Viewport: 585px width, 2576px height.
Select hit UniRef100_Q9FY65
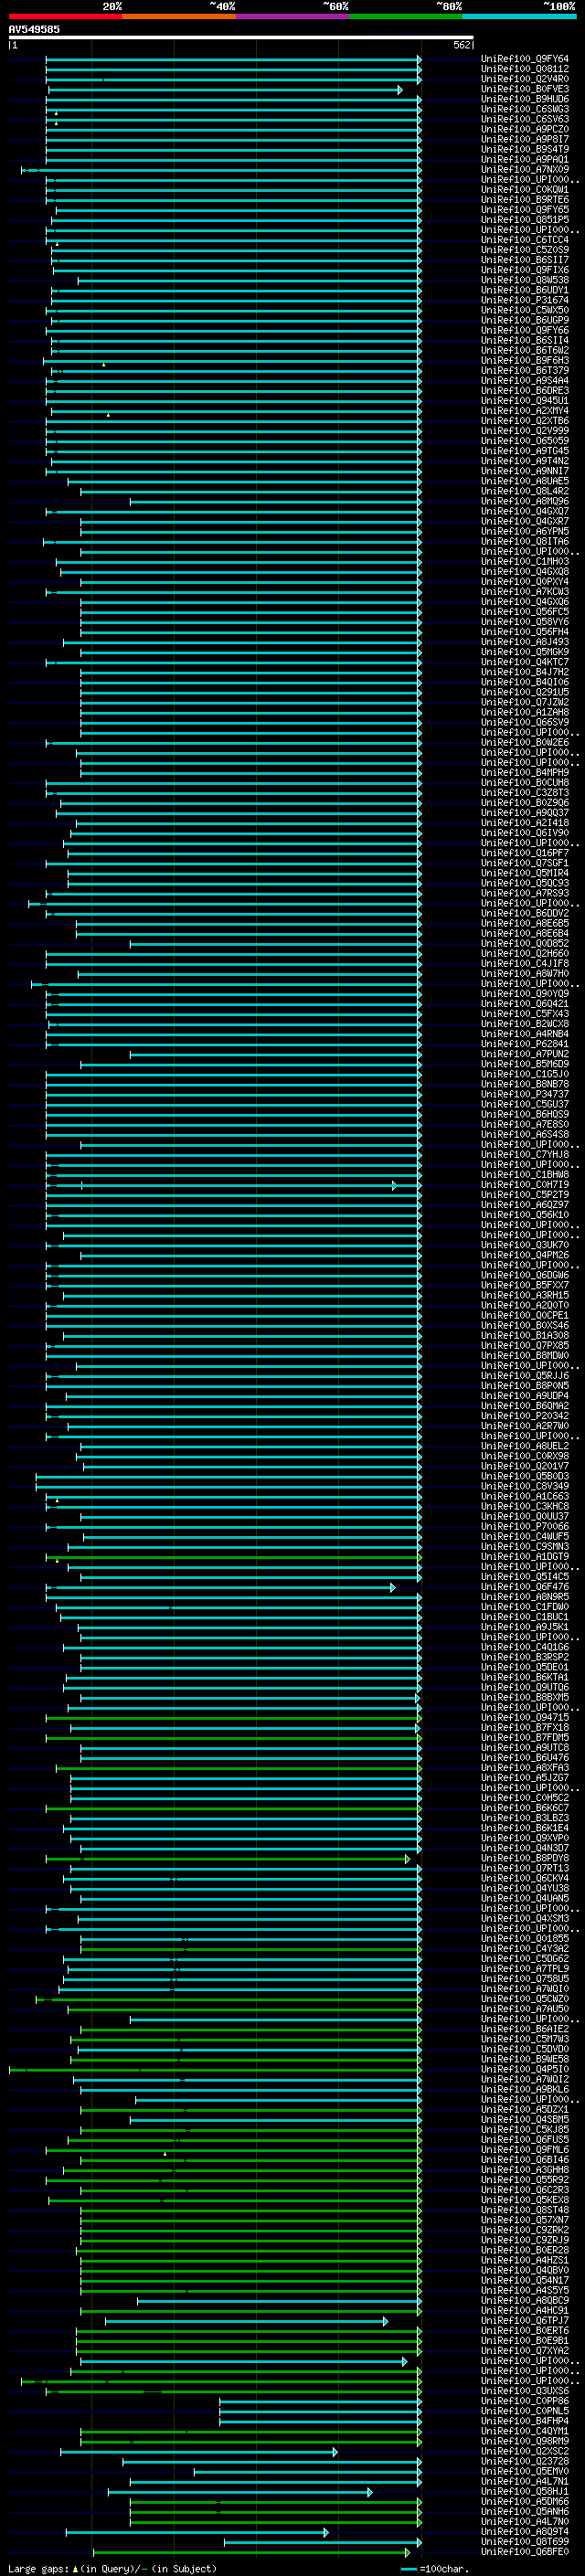525,210
